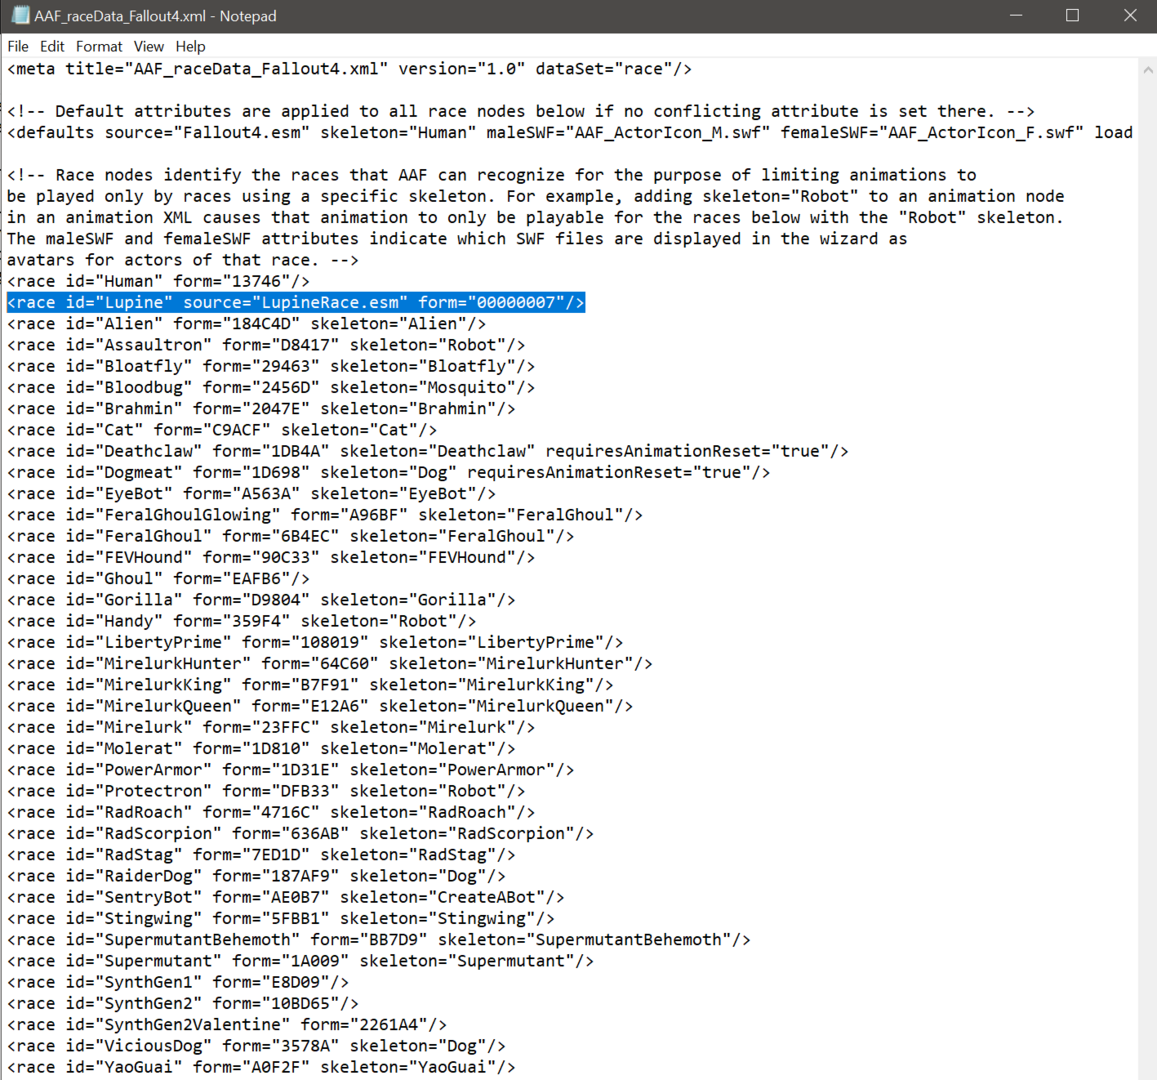This screenshot has width=1157, height=1080.
Task: Click the "in an animation XML causes" comment line
Action: coord(536,218)
